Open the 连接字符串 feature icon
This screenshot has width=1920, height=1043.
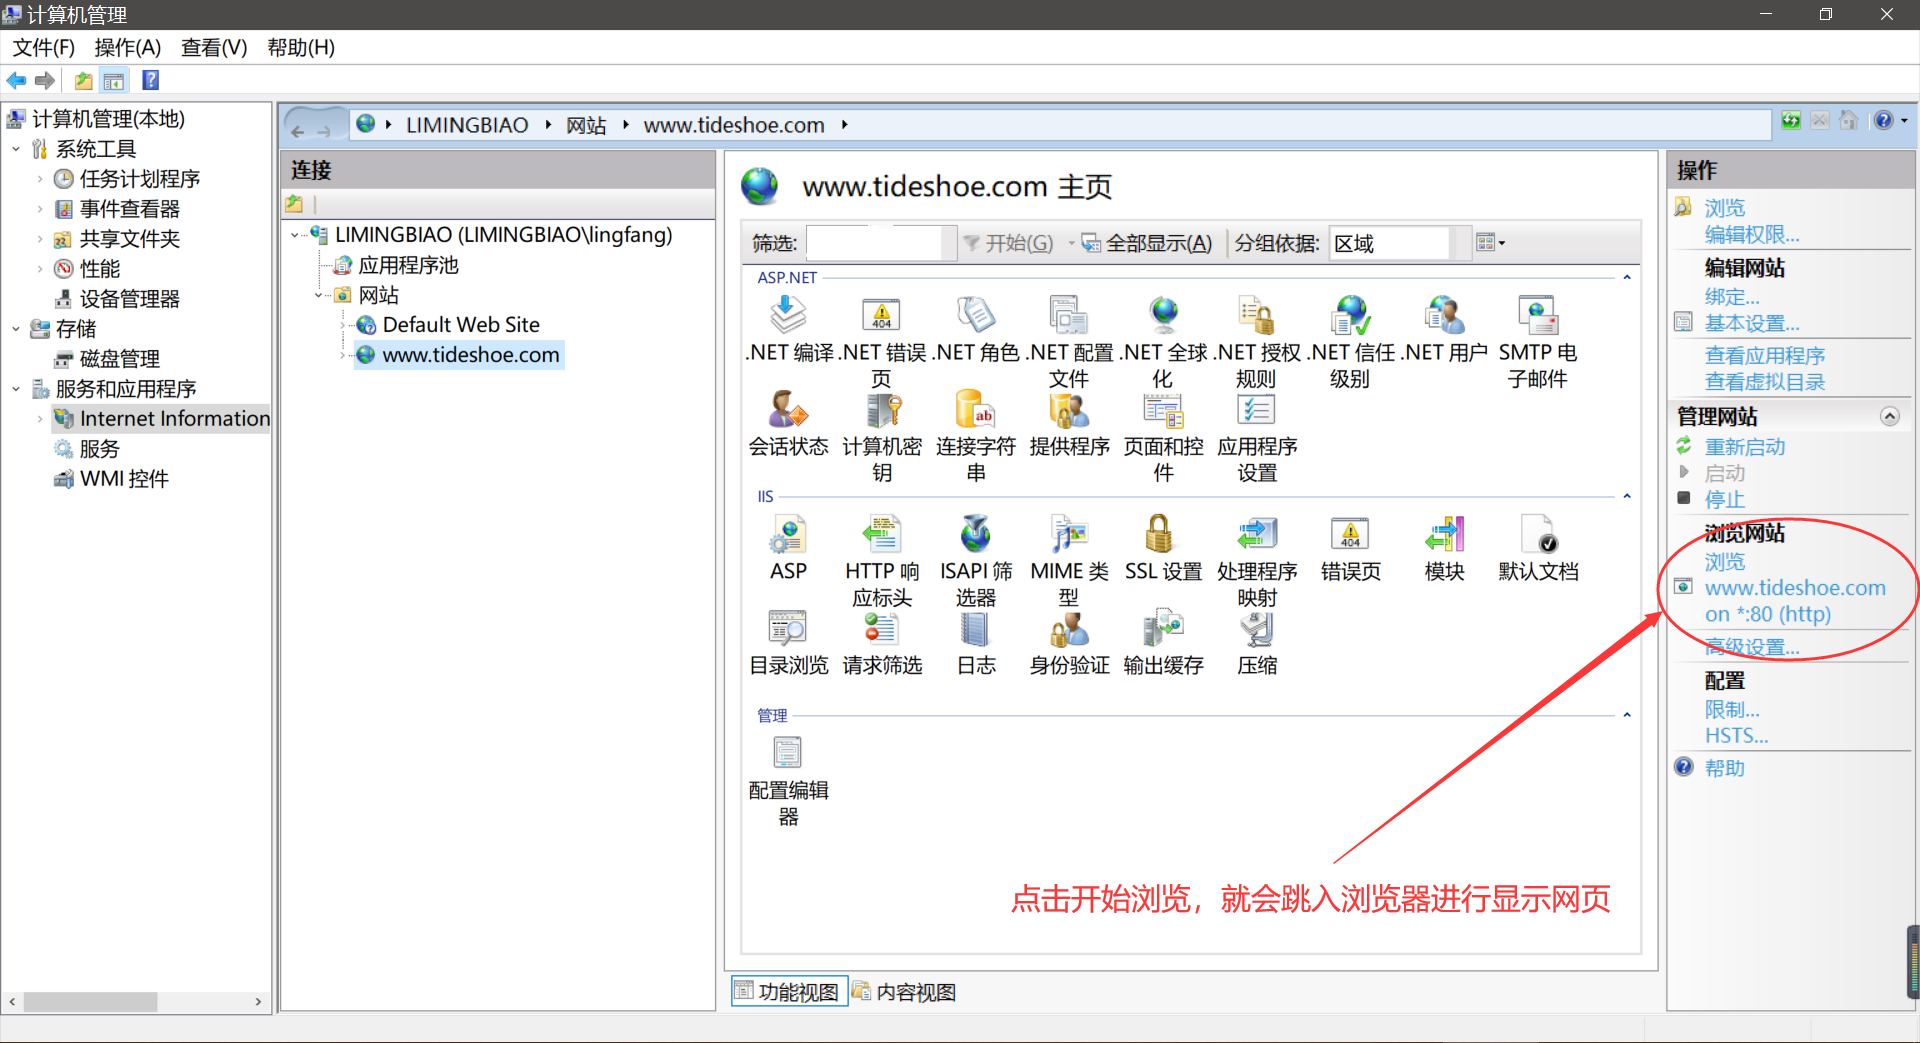(x=975, y=410)
